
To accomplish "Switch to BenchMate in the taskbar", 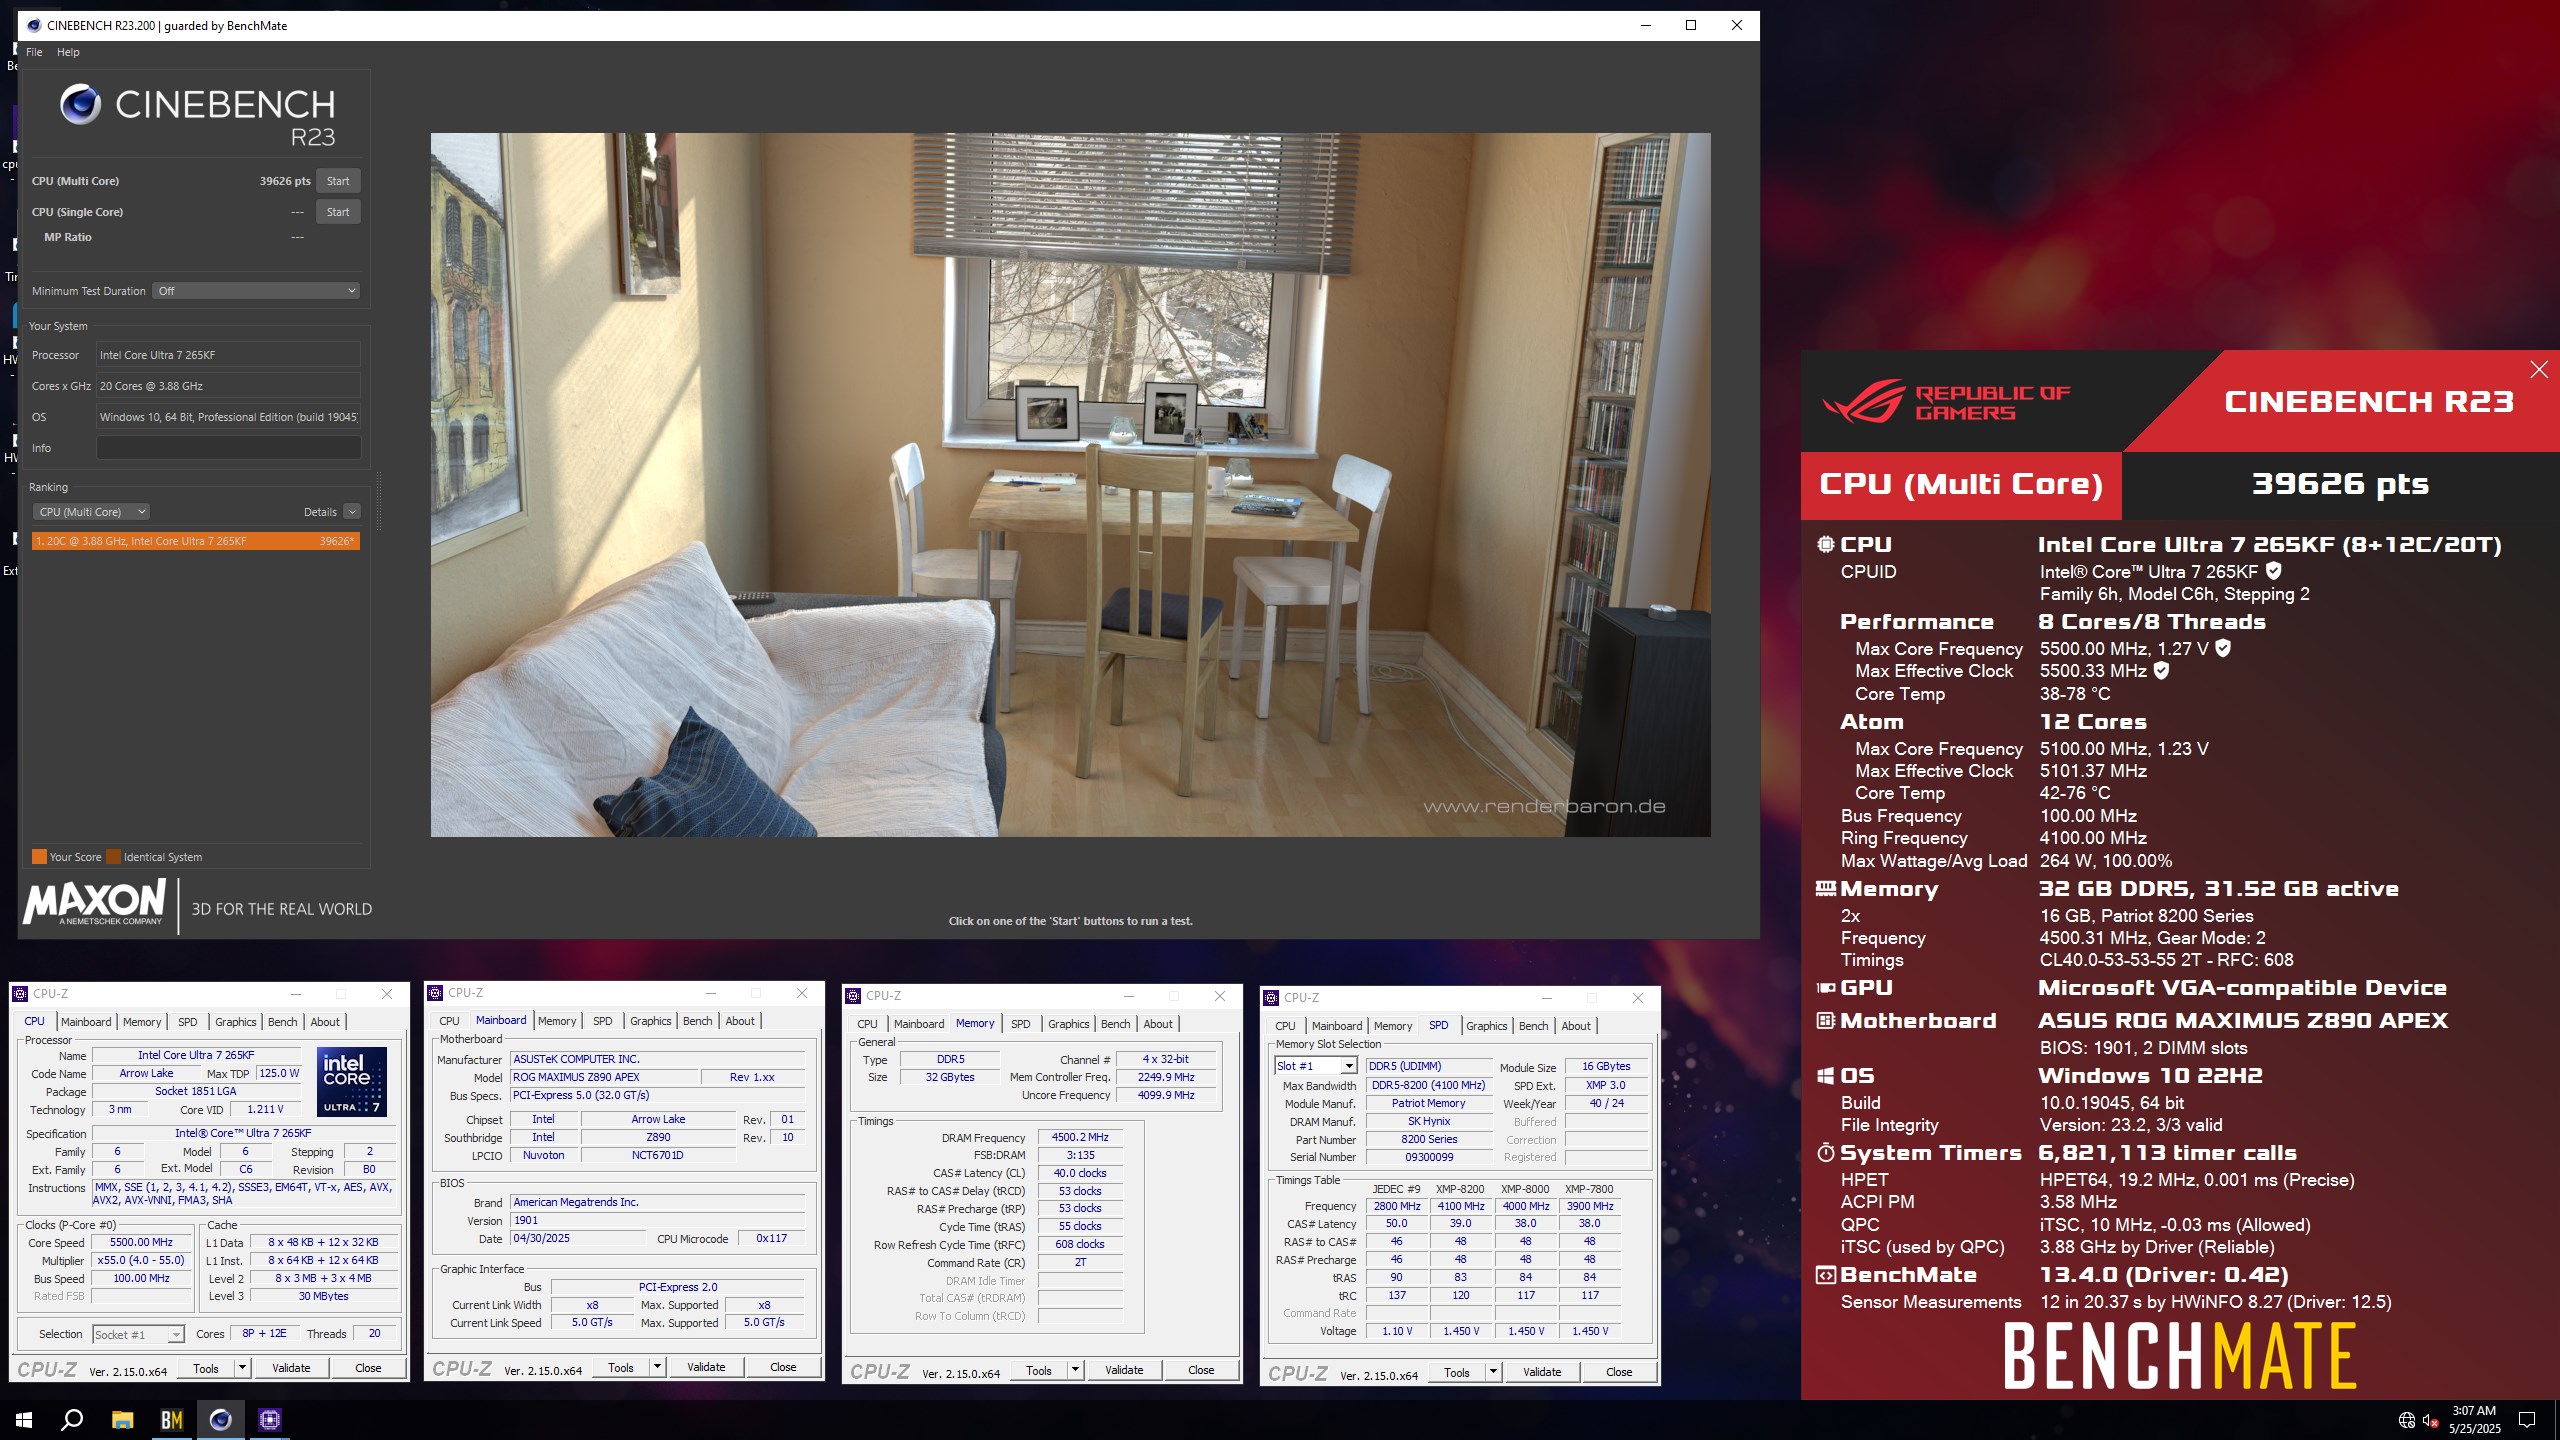I will click(171, 1419).
